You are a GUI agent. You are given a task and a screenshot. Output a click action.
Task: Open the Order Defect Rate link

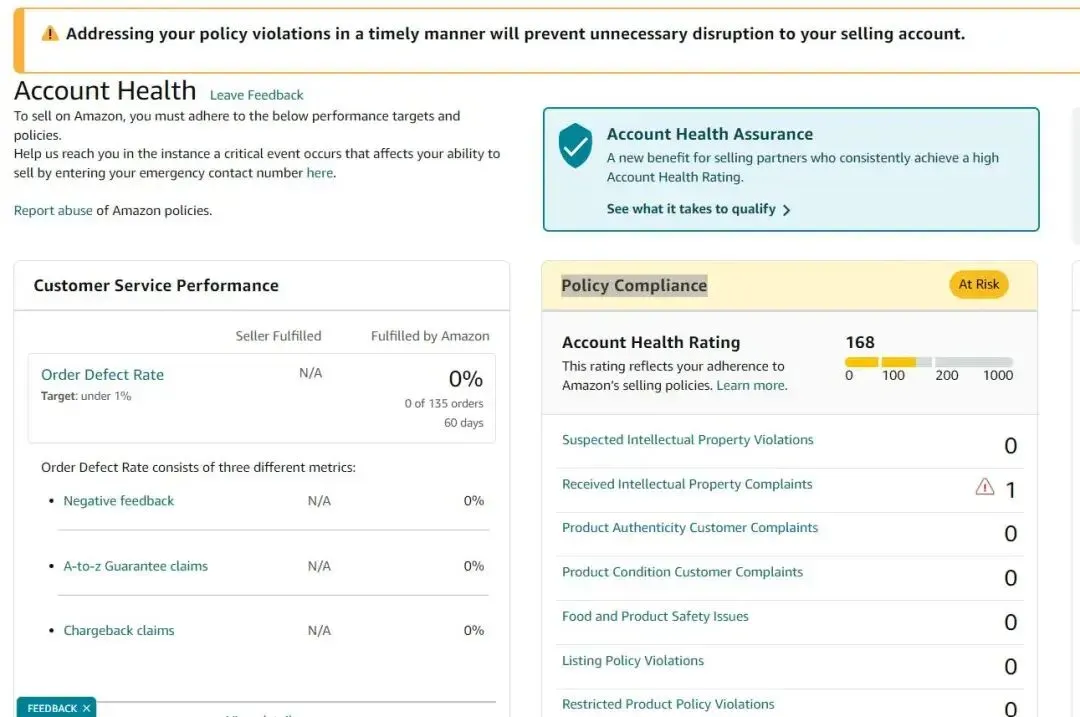click(x=103, y=375)
